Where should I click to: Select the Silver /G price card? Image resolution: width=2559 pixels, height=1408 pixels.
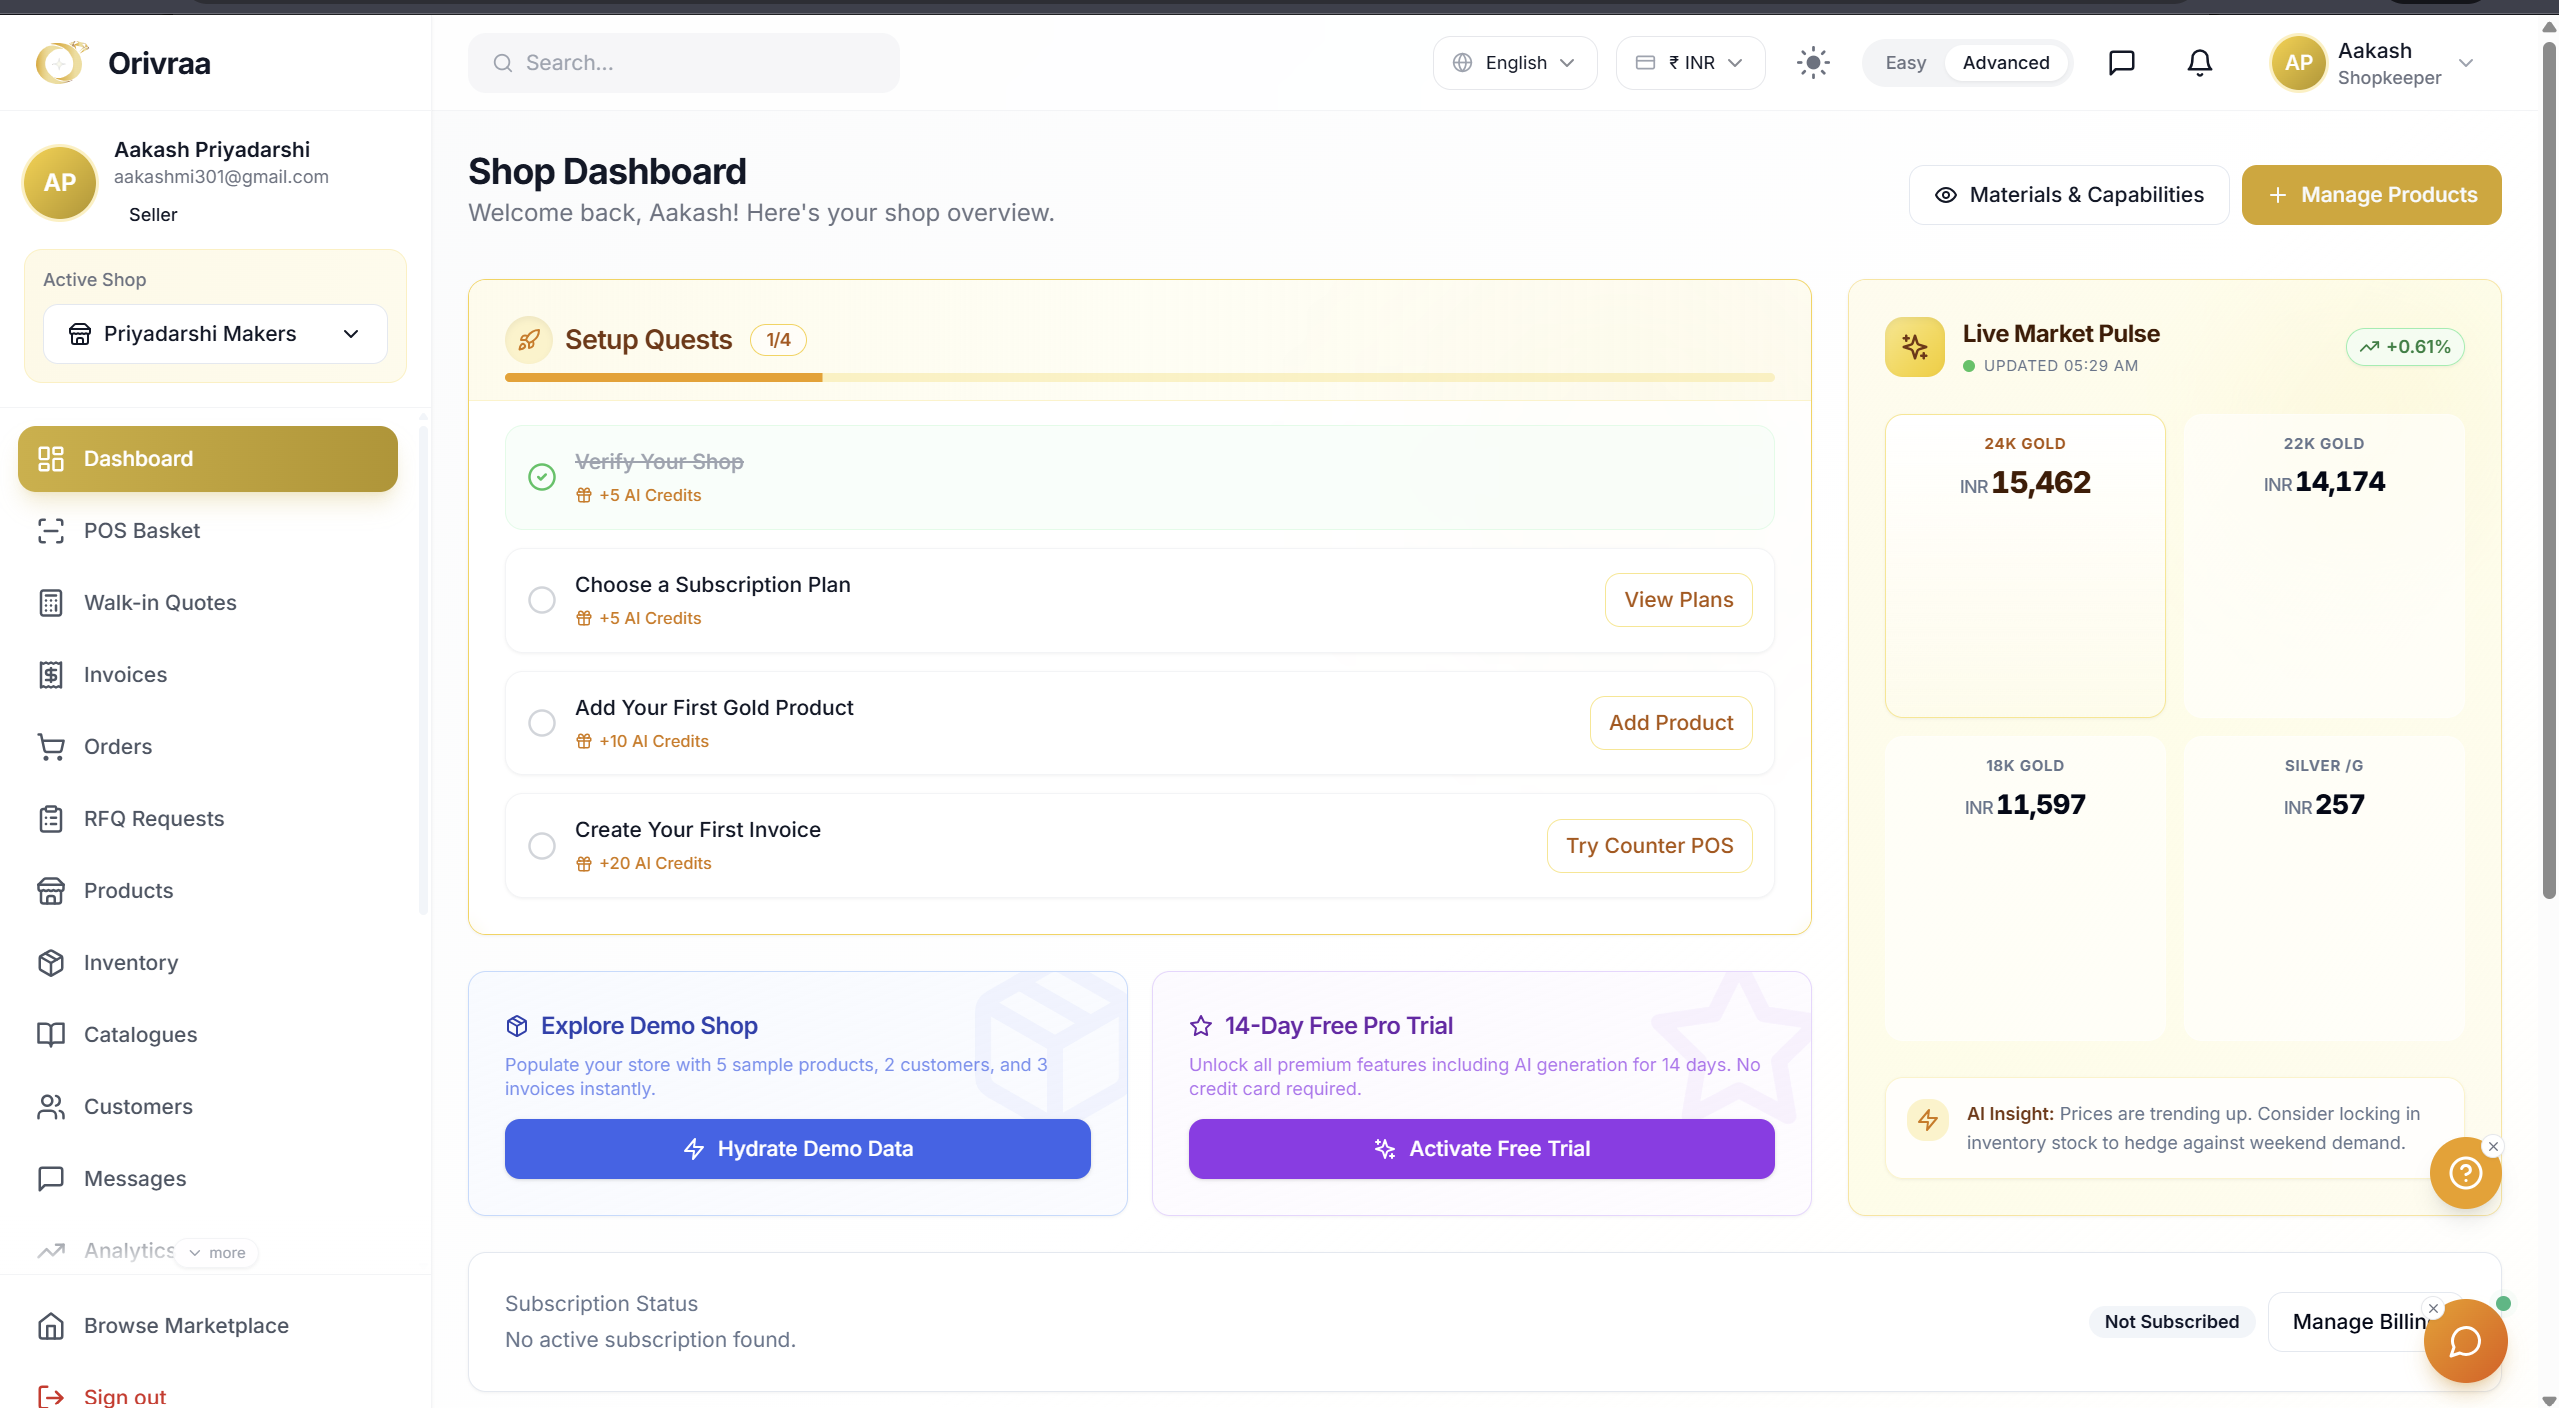(2324, 888)
